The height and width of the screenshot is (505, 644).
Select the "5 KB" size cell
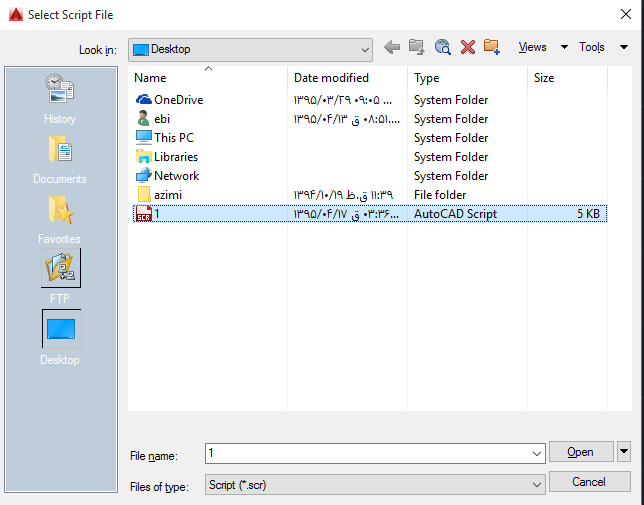588,214
